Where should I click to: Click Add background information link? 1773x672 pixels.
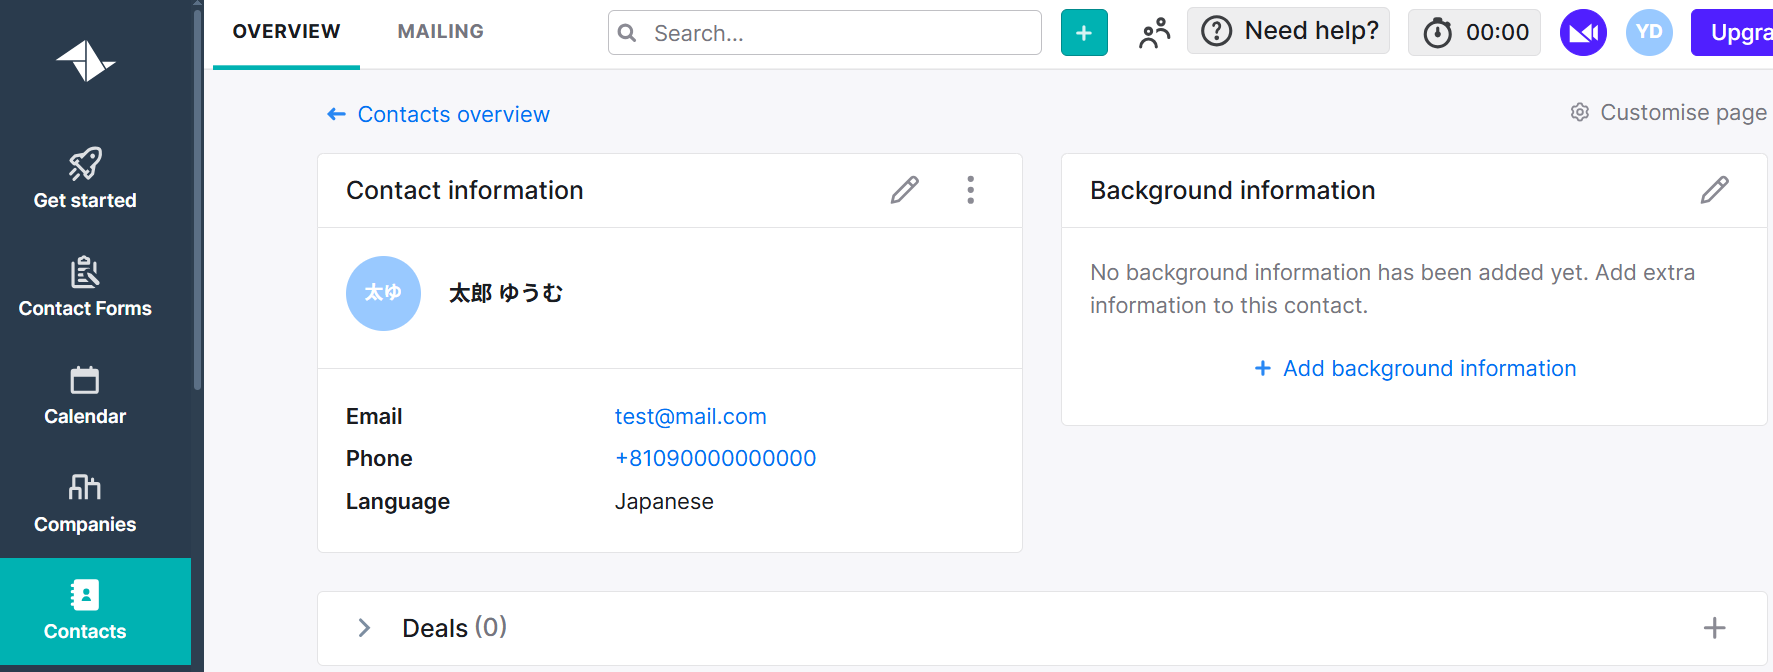[1415, 369]
